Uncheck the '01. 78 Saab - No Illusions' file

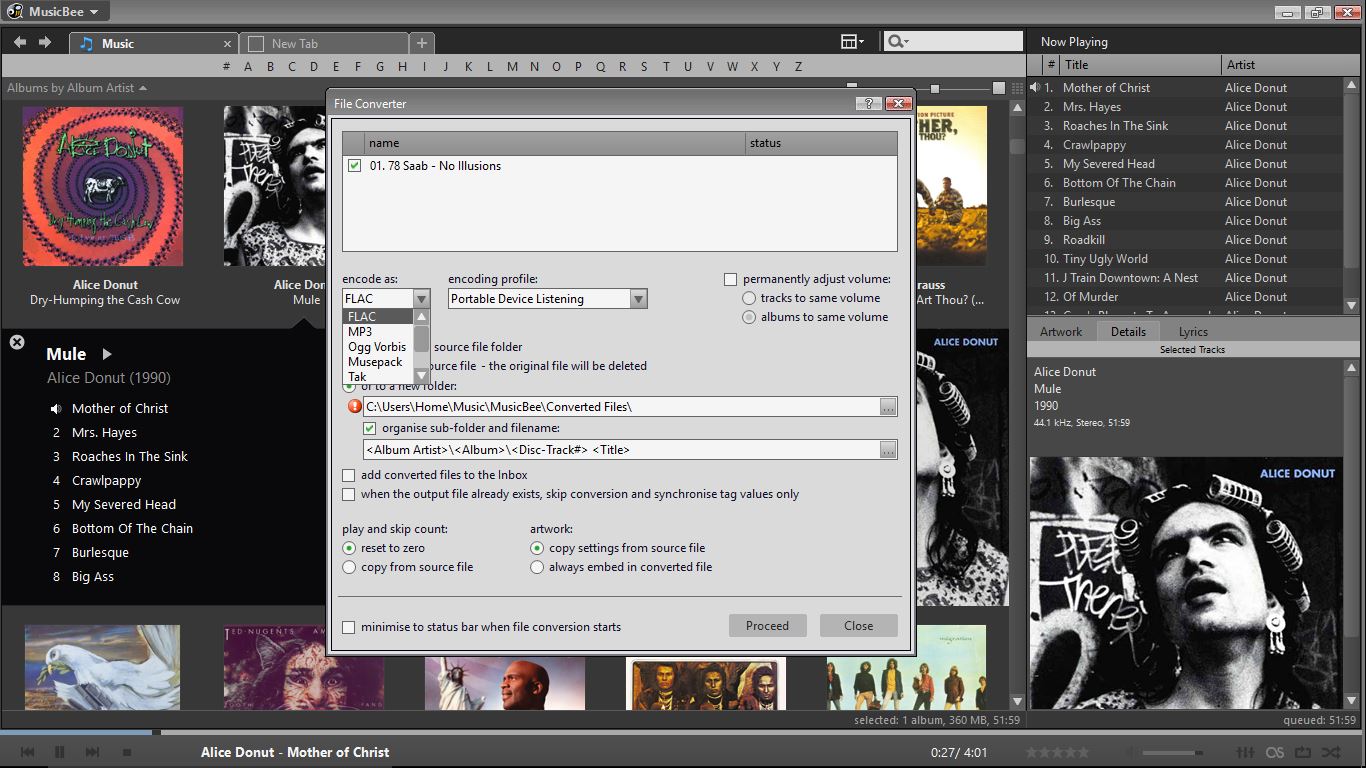tap(354, 166)
